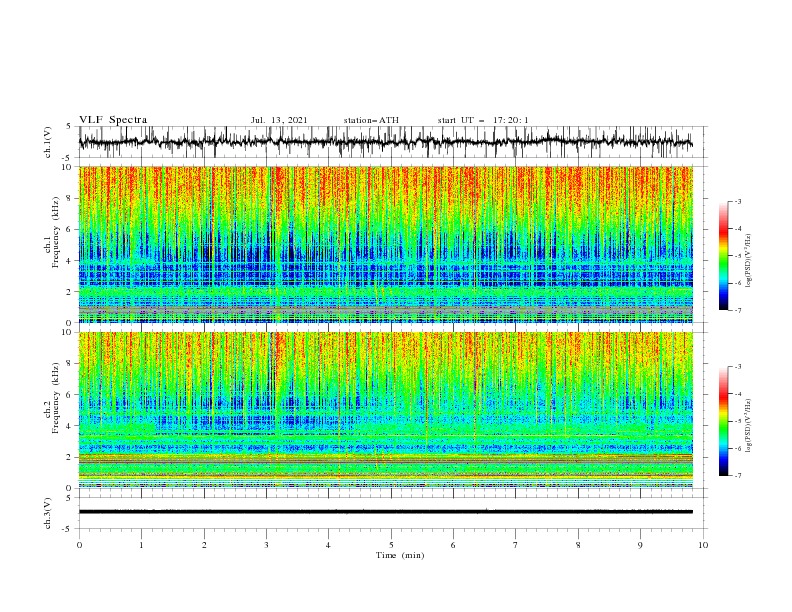792x612 pixels.
Task: Click the ch.3 flat voltage trace
Action: click(x=386, y=512)
